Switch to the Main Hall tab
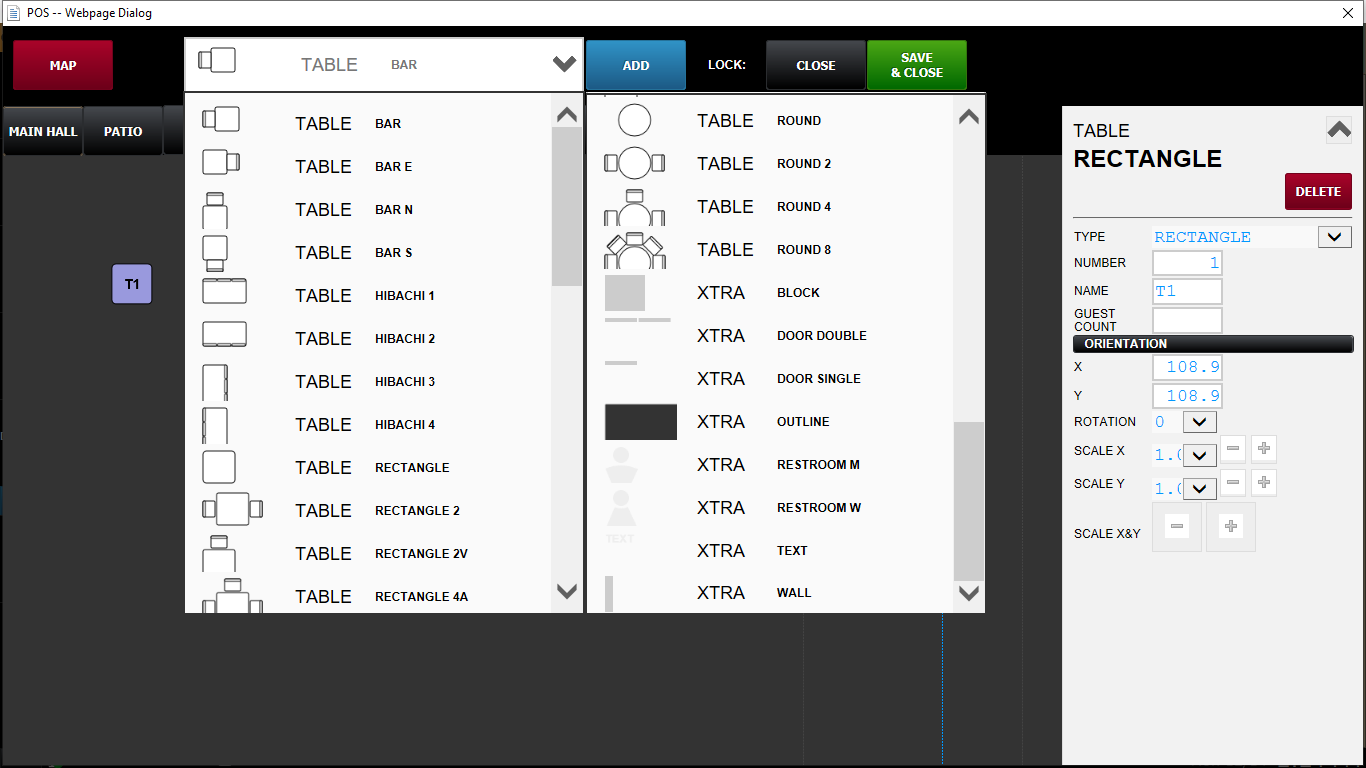1366x768 pixels. click(43, 131)
